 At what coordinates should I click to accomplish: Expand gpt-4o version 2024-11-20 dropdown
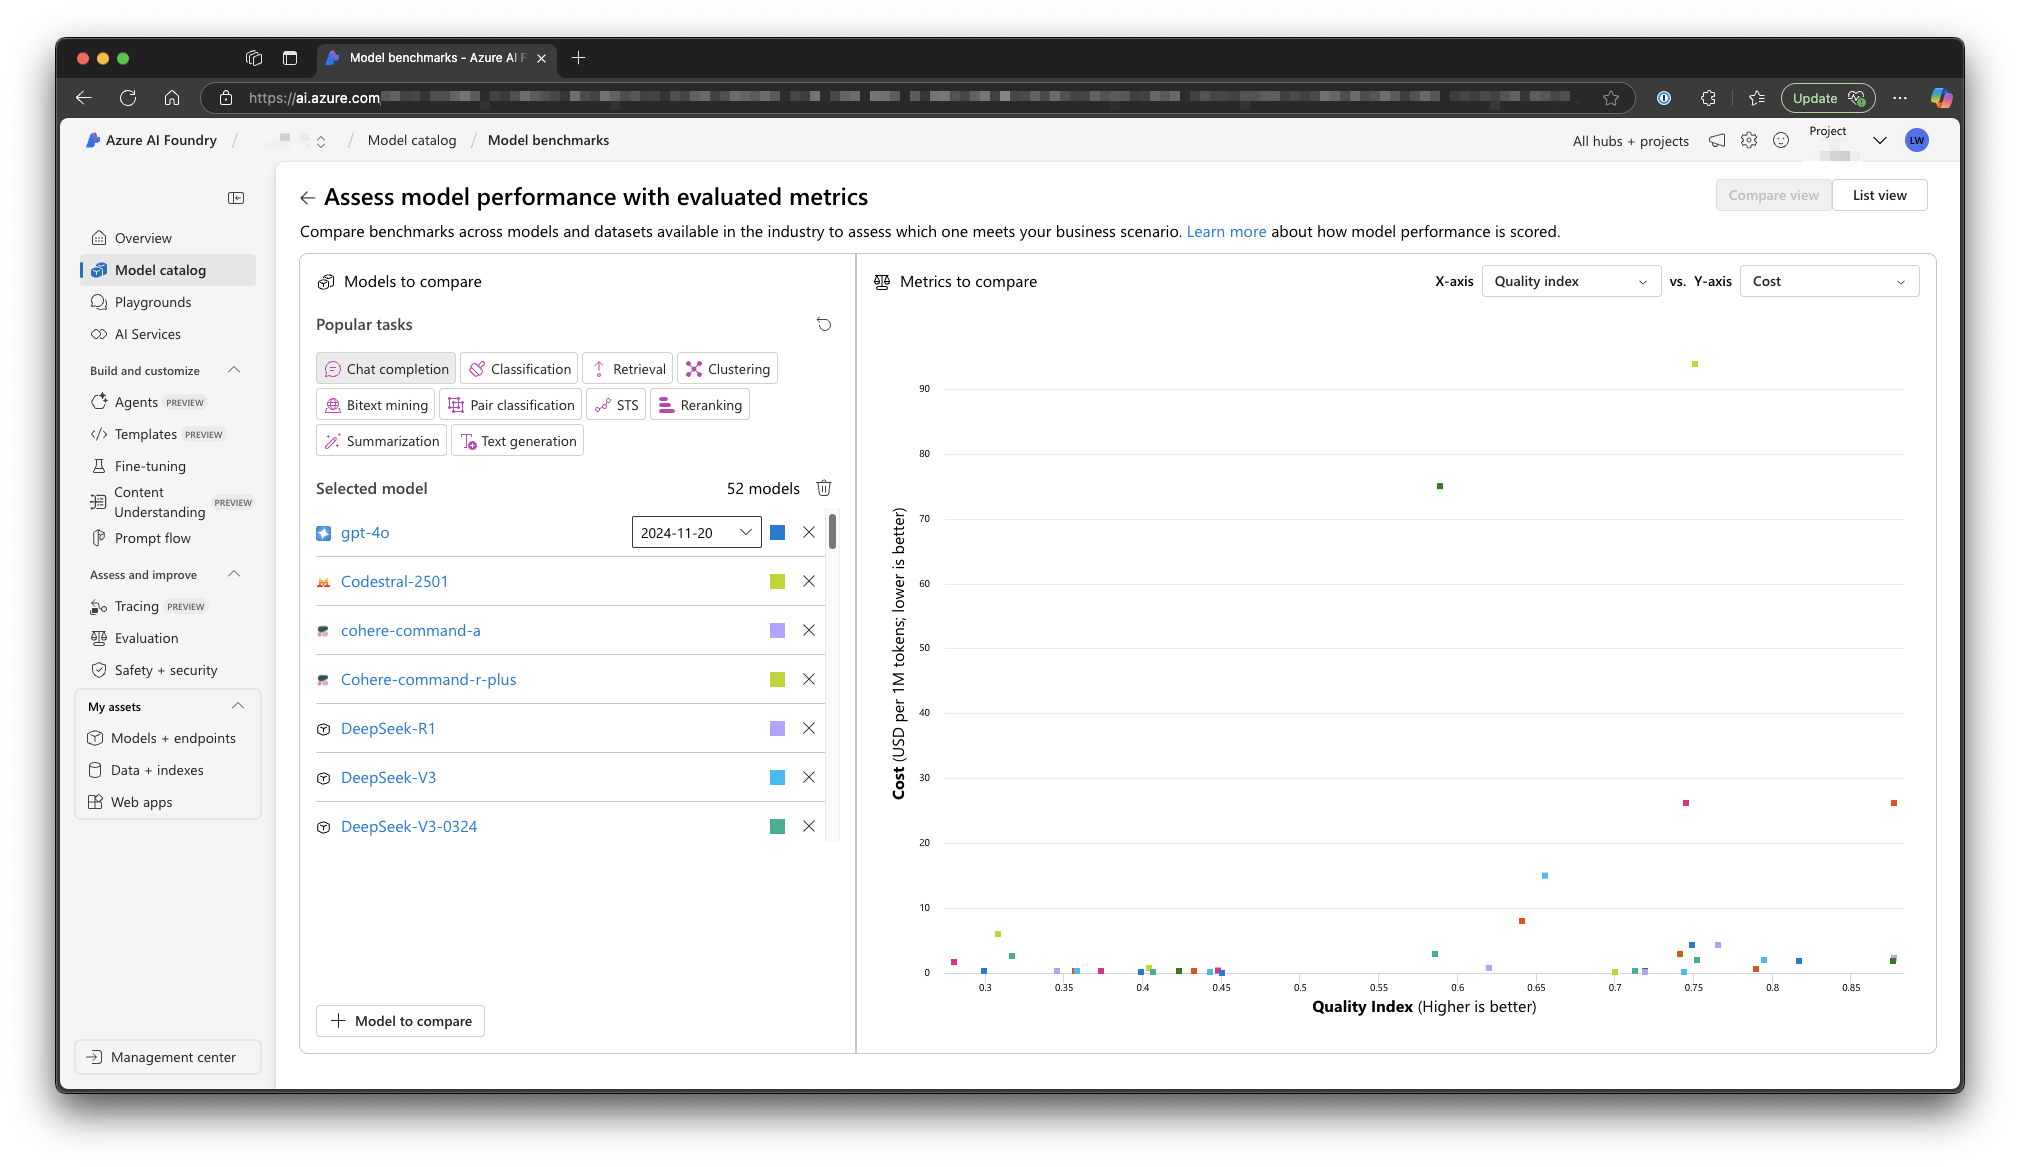696,533
